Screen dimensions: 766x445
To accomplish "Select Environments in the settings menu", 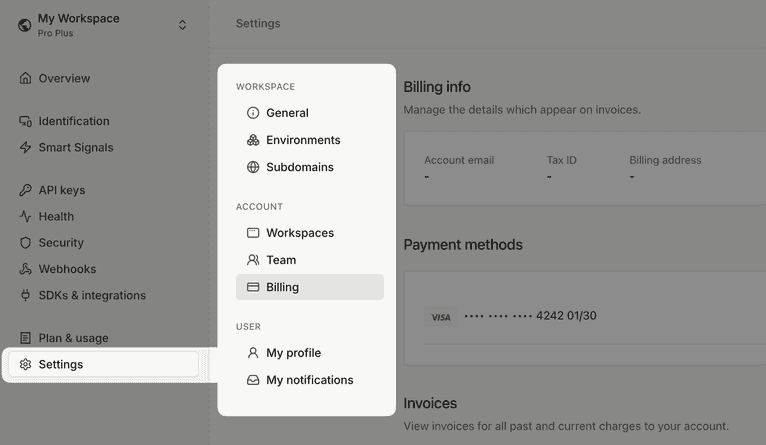I will (303, 140).
